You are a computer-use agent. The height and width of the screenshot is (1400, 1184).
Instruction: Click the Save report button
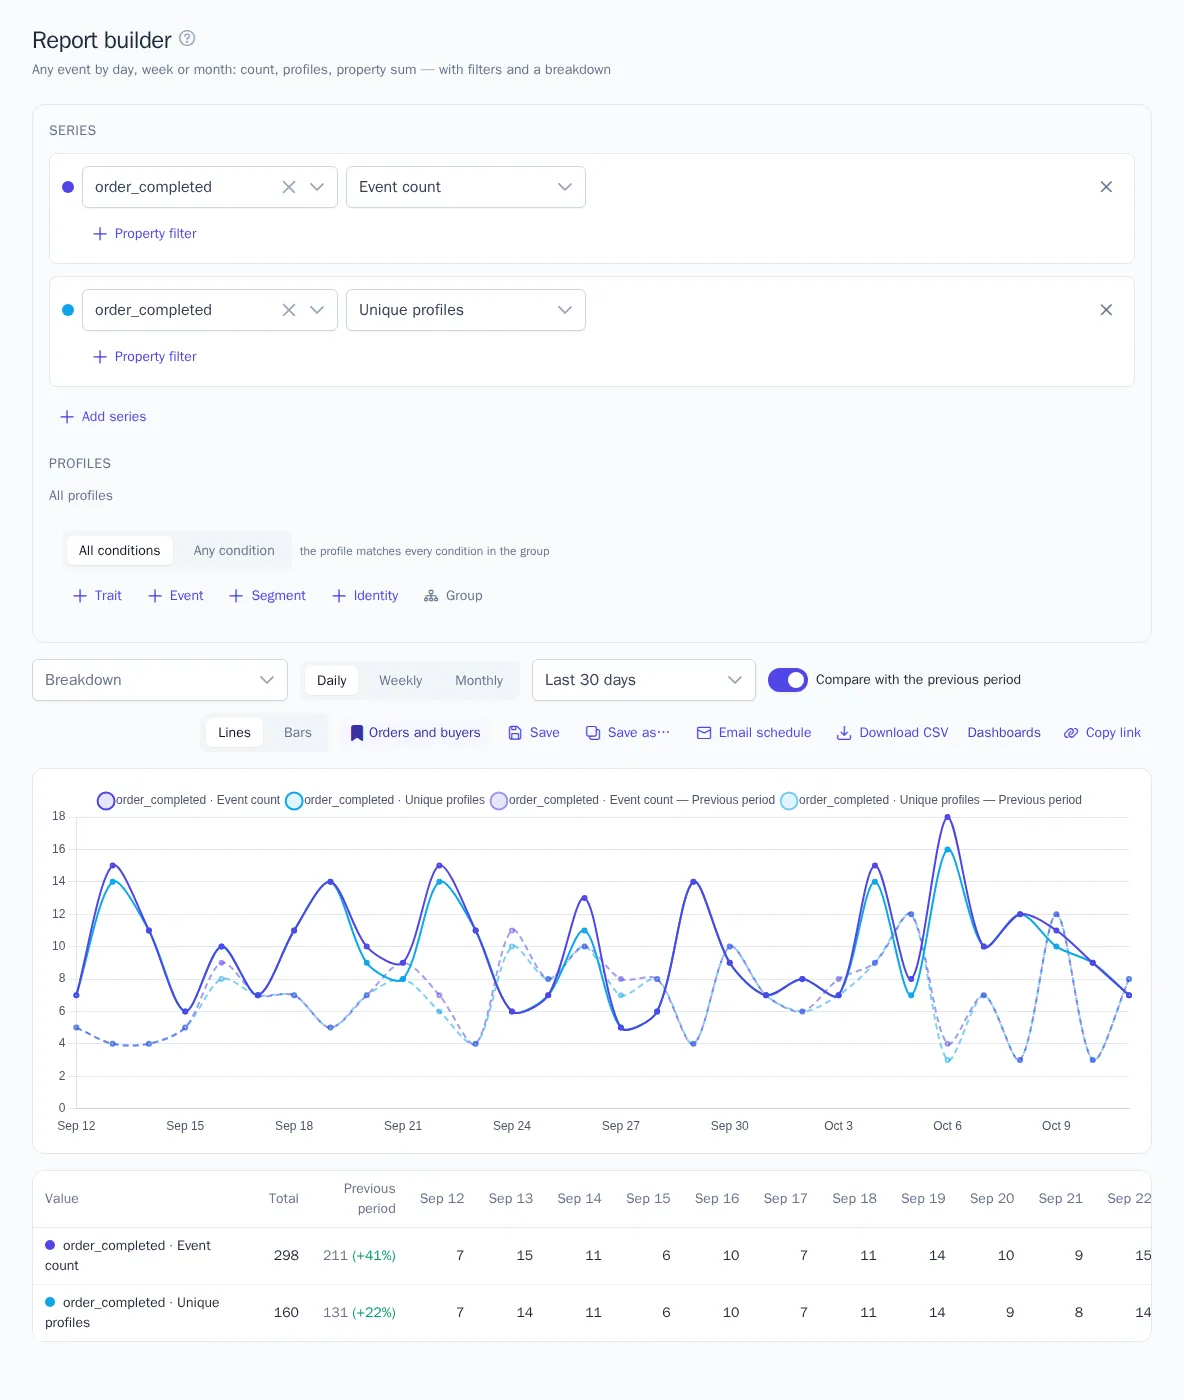pyautogui.click(x=534, y=733)
